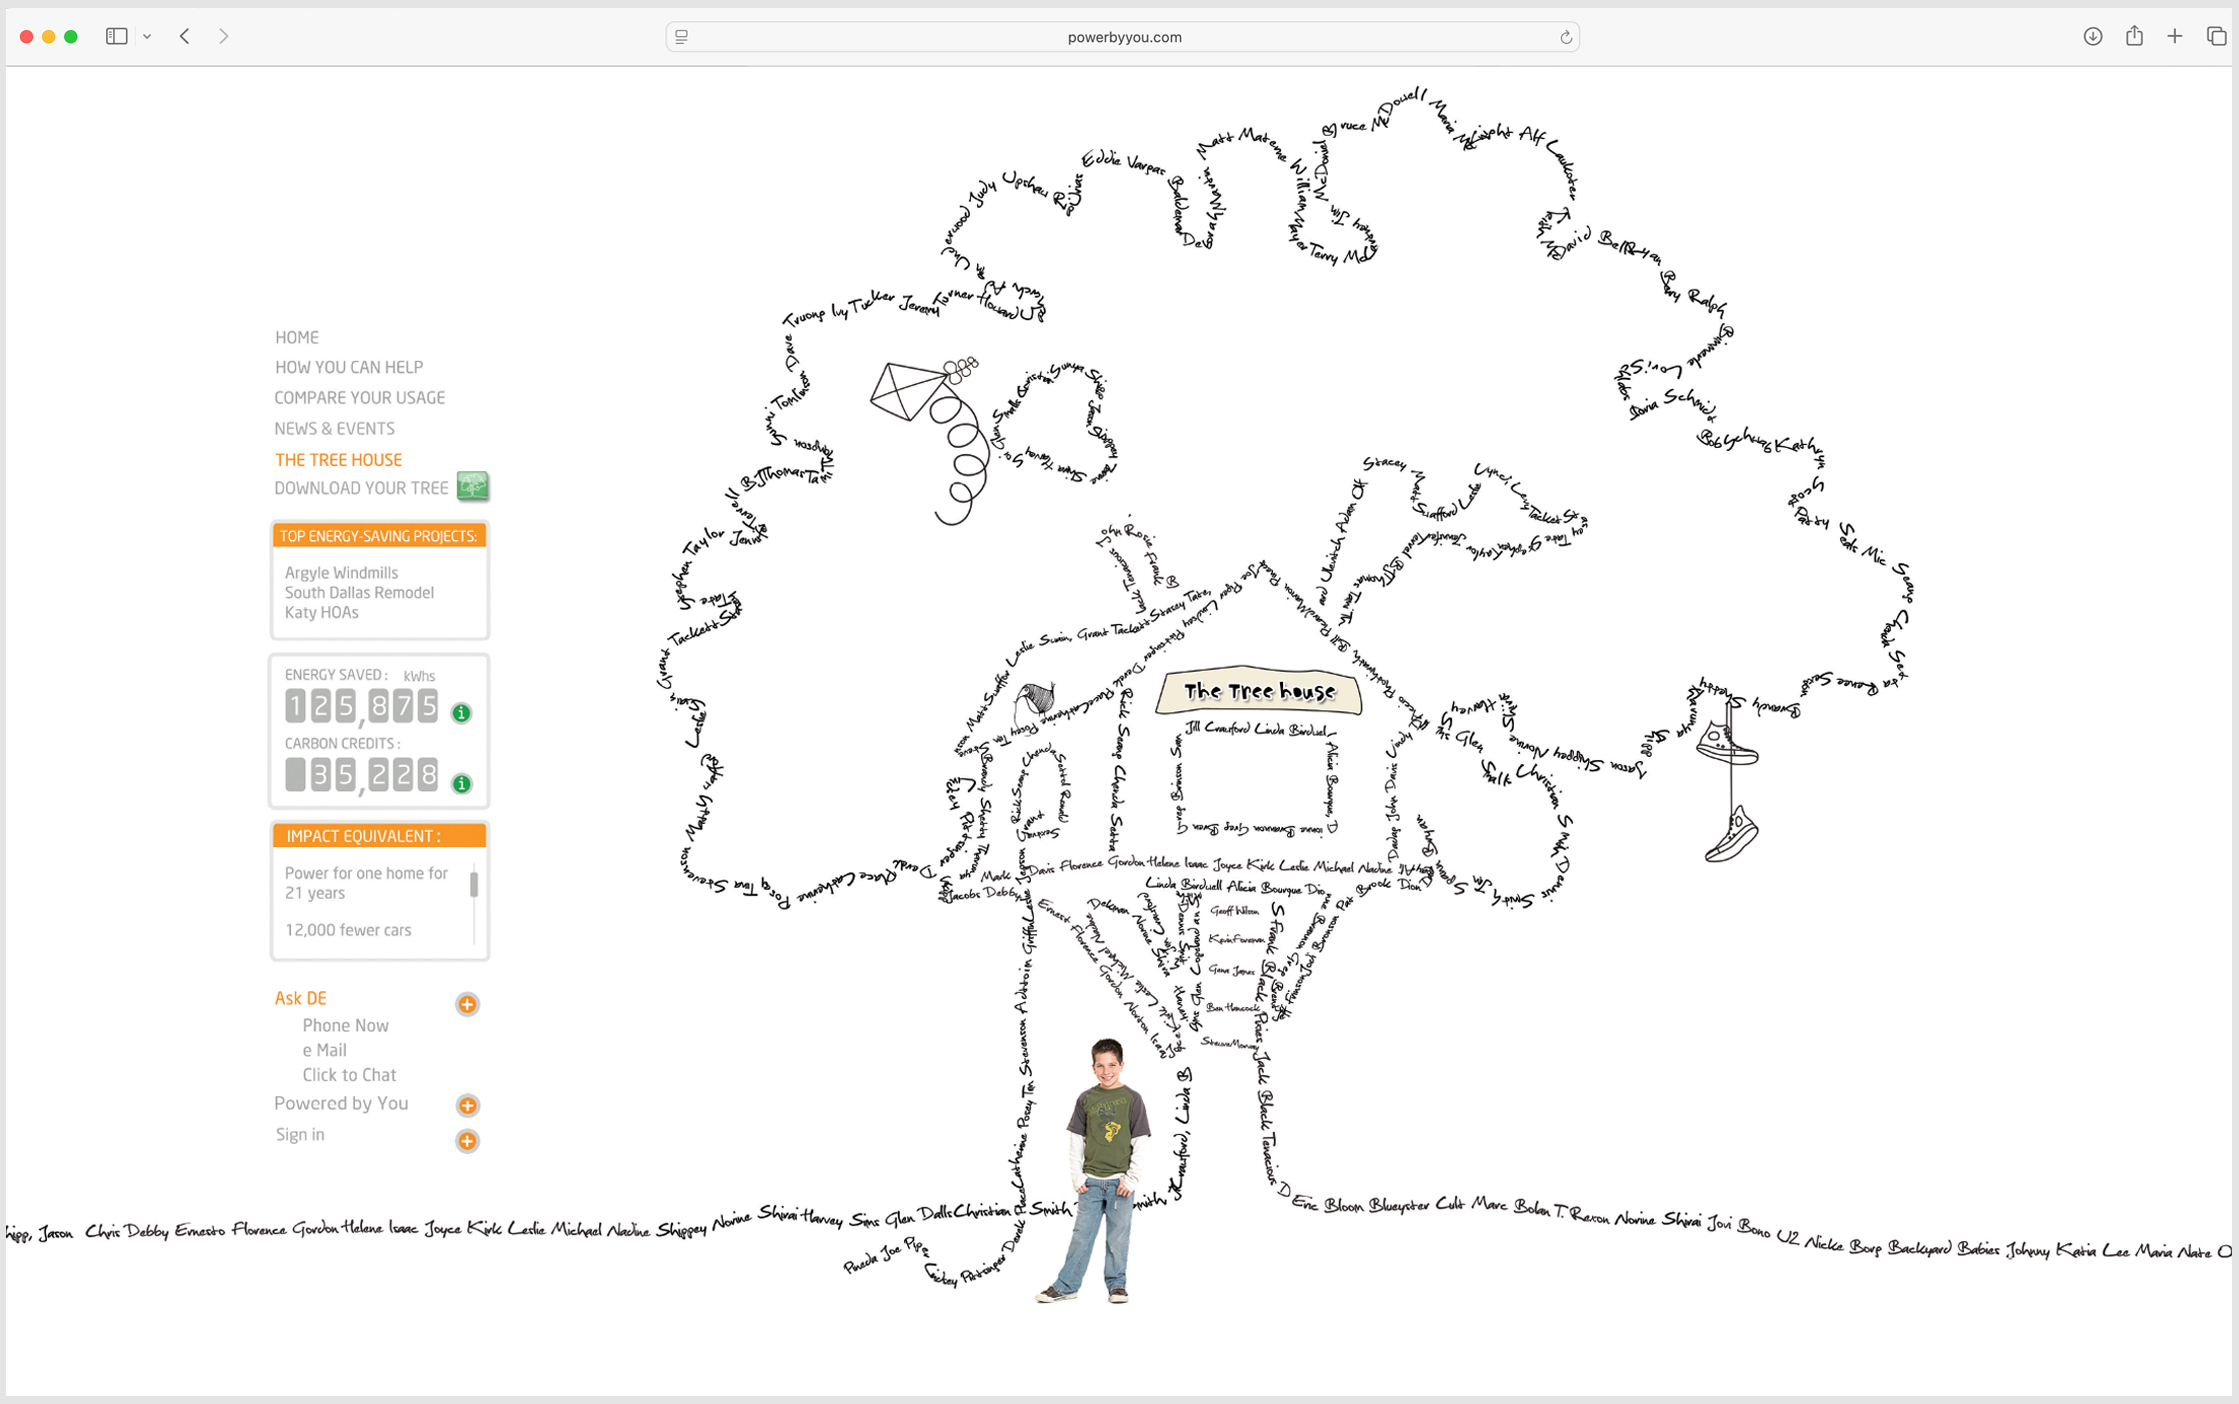Expand the Powered by You section
Image resolution: width=2239 pixels, height=1404 pixels.
click(x=467, y=1105)
